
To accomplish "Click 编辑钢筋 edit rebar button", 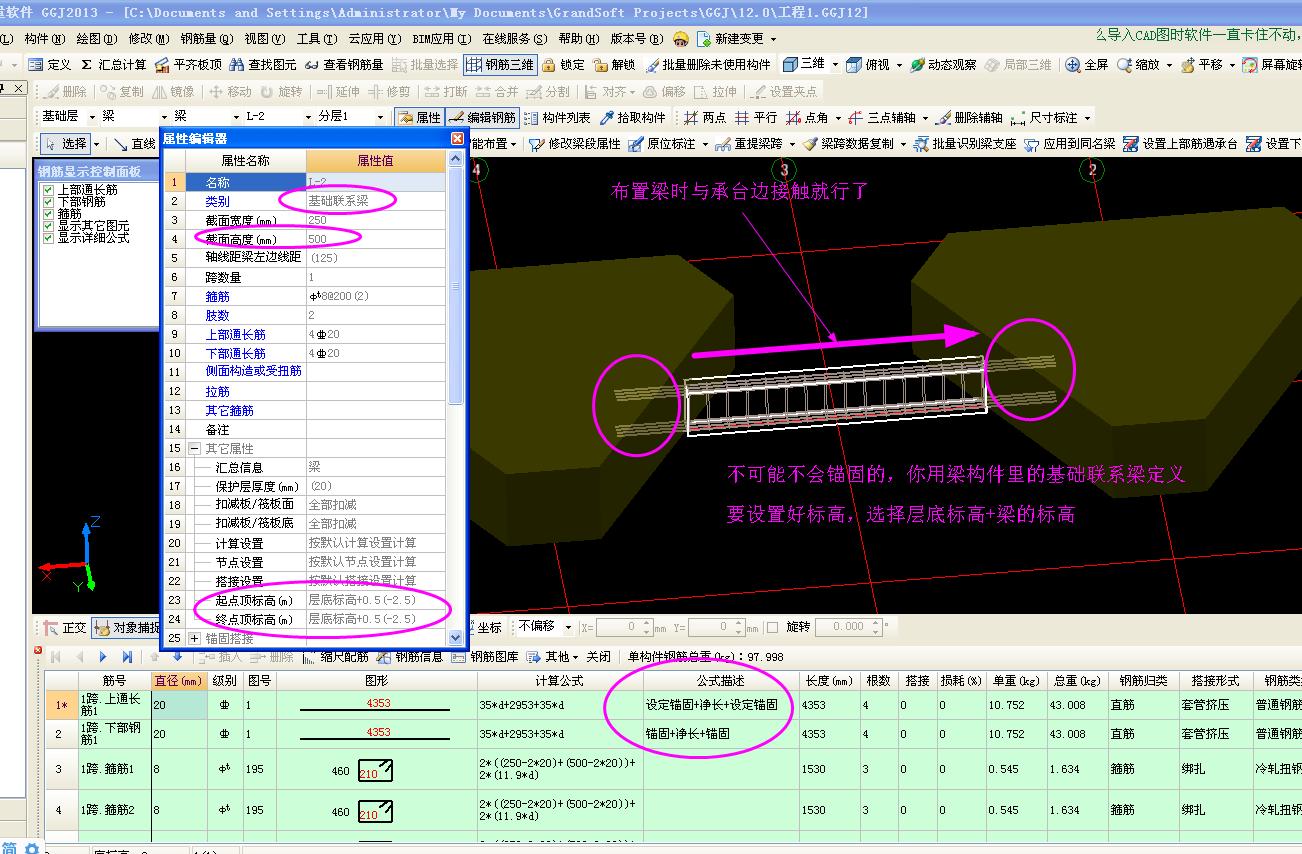I will [483, 117].
